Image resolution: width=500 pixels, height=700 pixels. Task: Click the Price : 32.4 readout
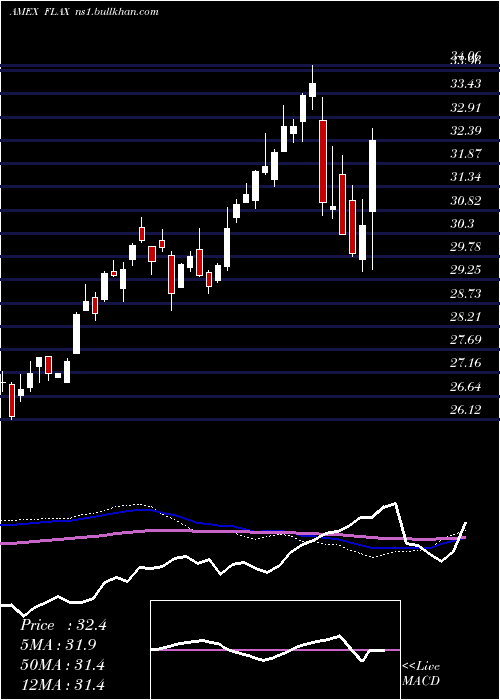(63, 625)
